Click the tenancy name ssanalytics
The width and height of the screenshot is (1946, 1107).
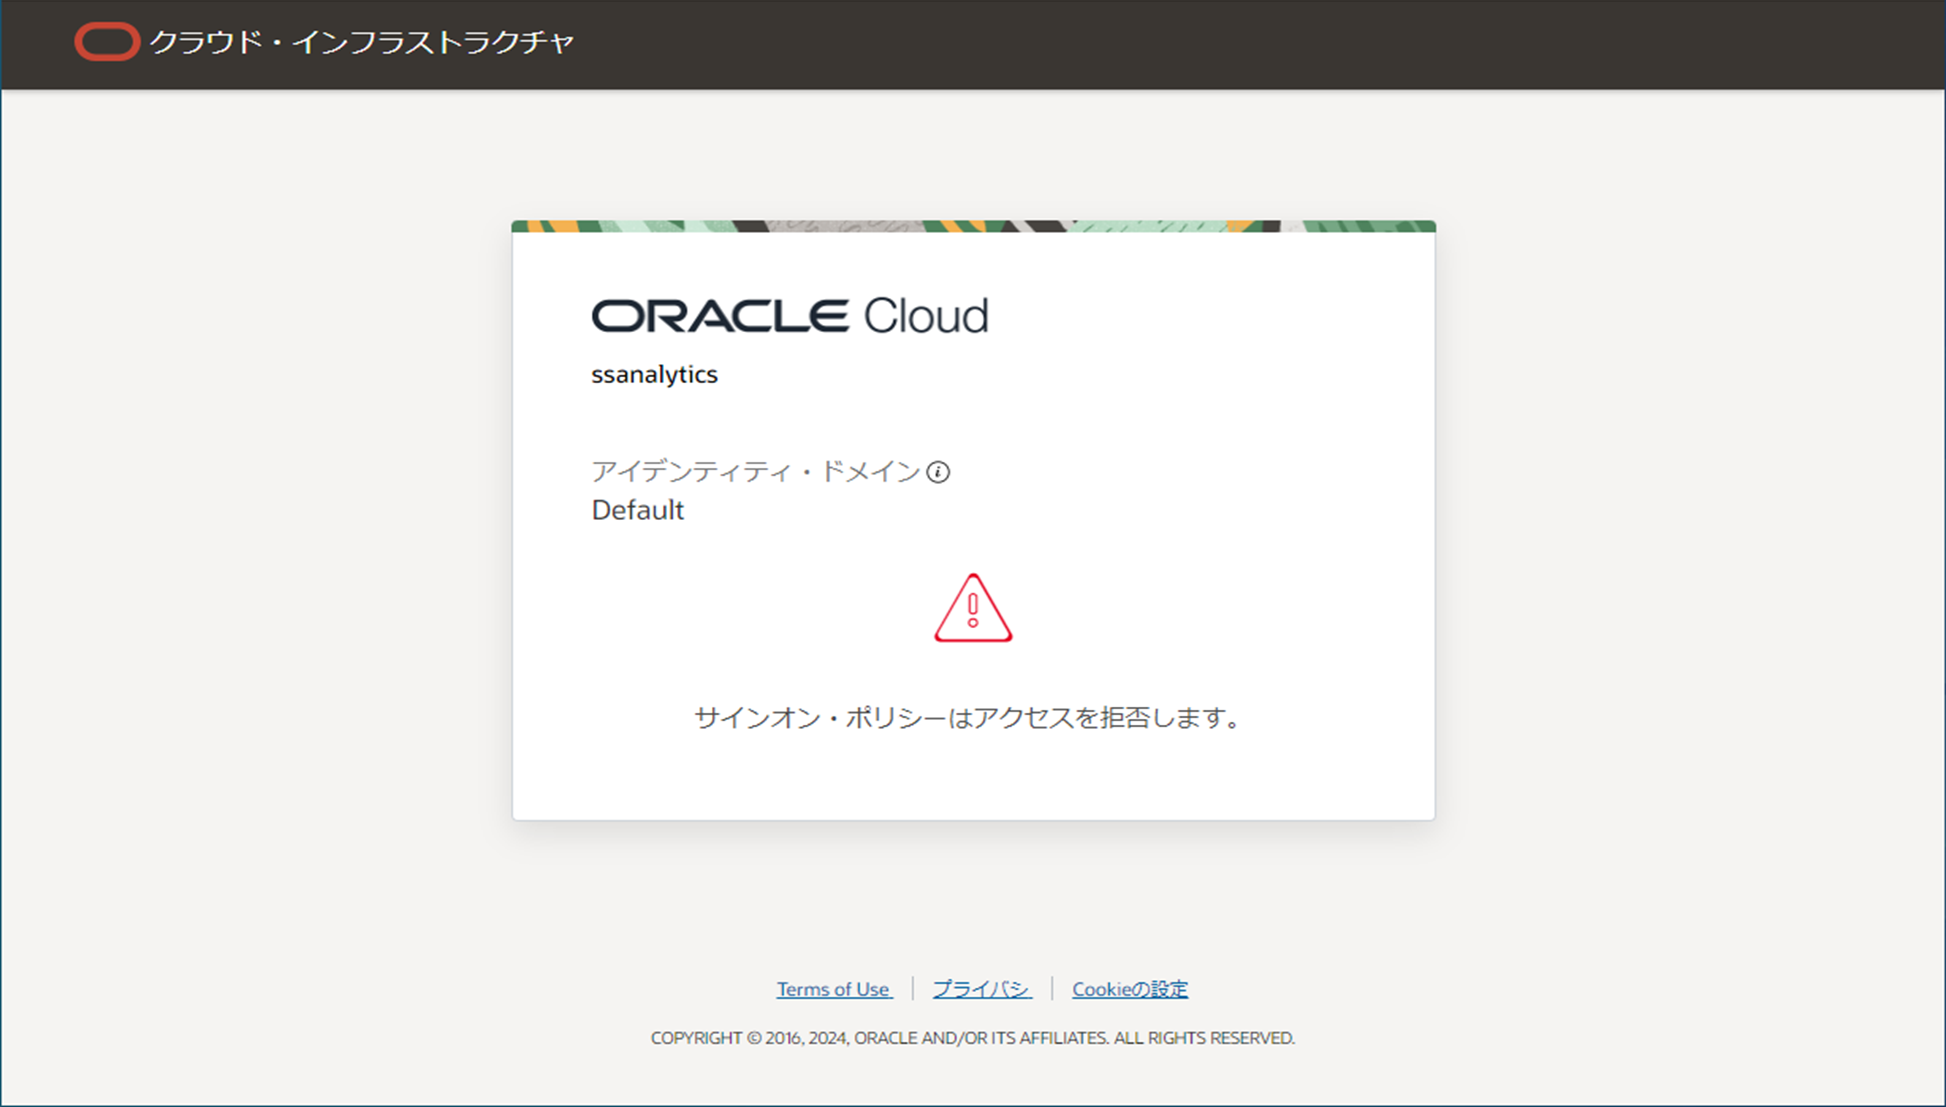pos(654,374)
